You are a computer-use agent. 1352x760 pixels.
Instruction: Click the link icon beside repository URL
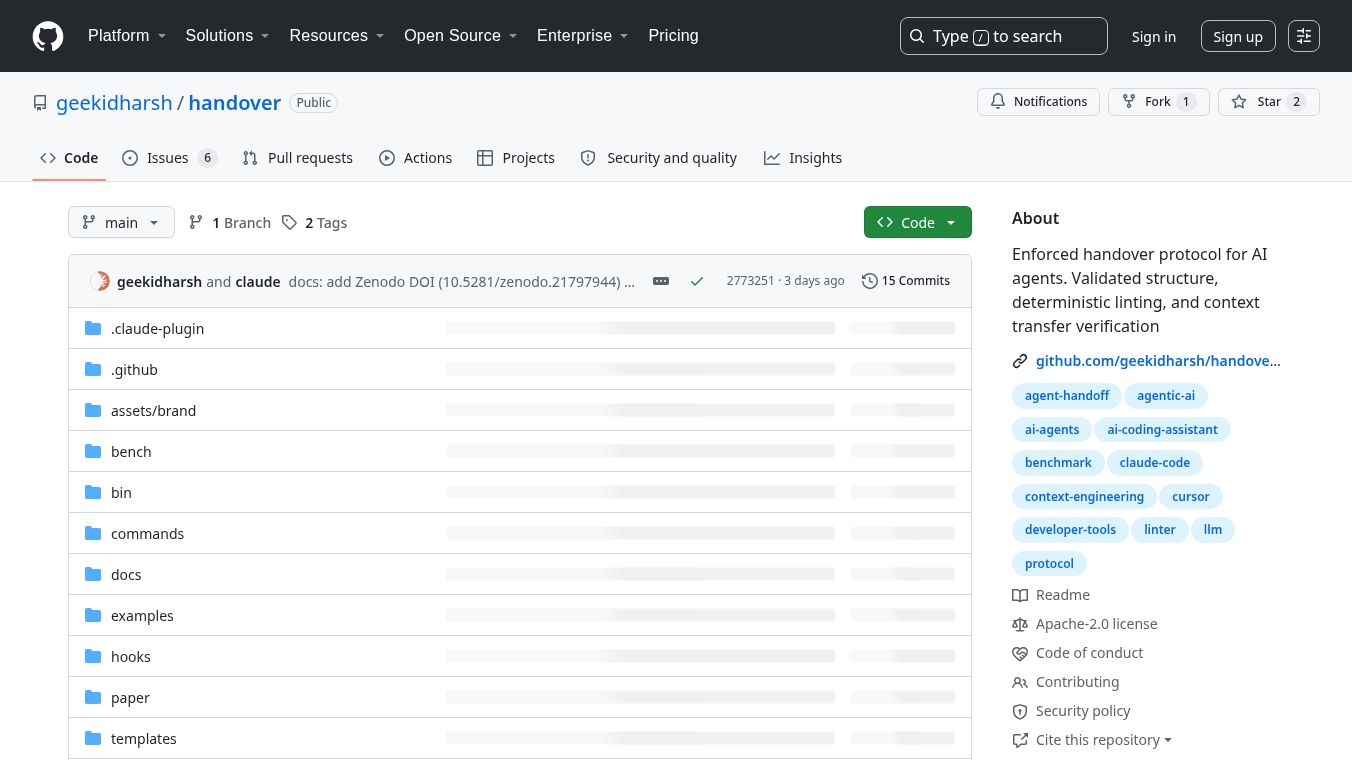1020,361
